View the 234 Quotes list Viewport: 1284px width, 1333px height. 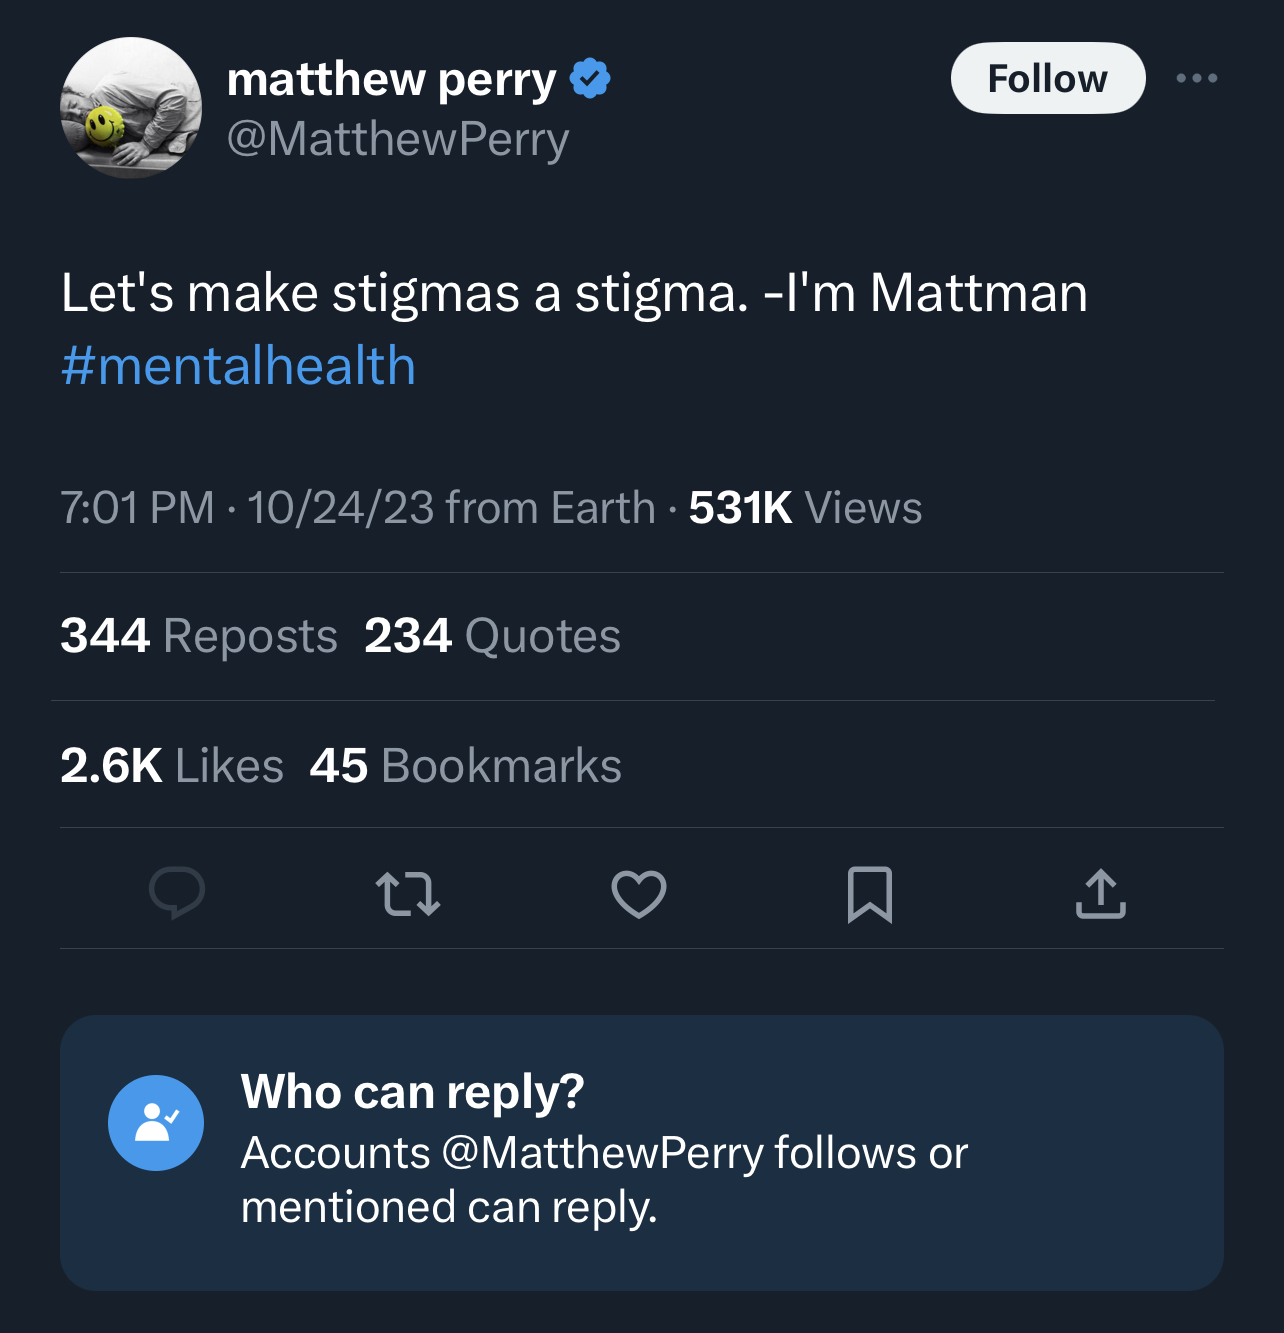(492, 636)
